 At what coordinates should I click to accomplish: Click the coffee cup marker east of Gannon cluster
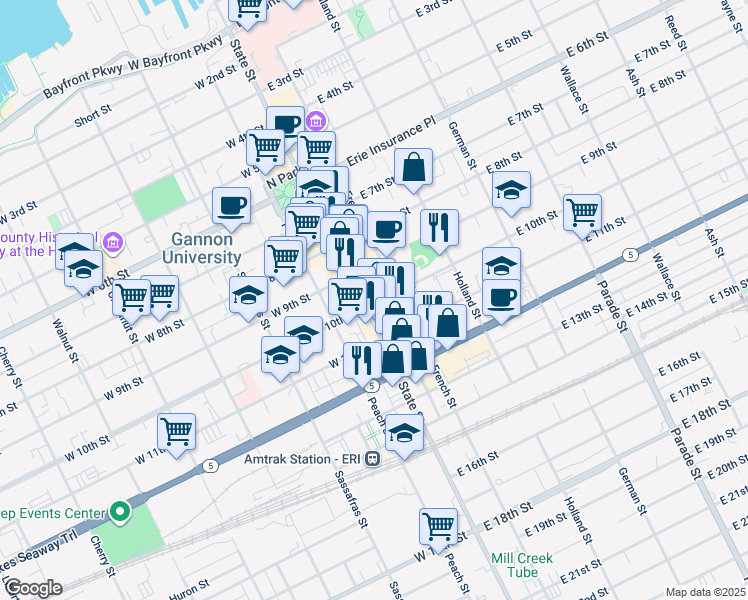coord(387,231)
